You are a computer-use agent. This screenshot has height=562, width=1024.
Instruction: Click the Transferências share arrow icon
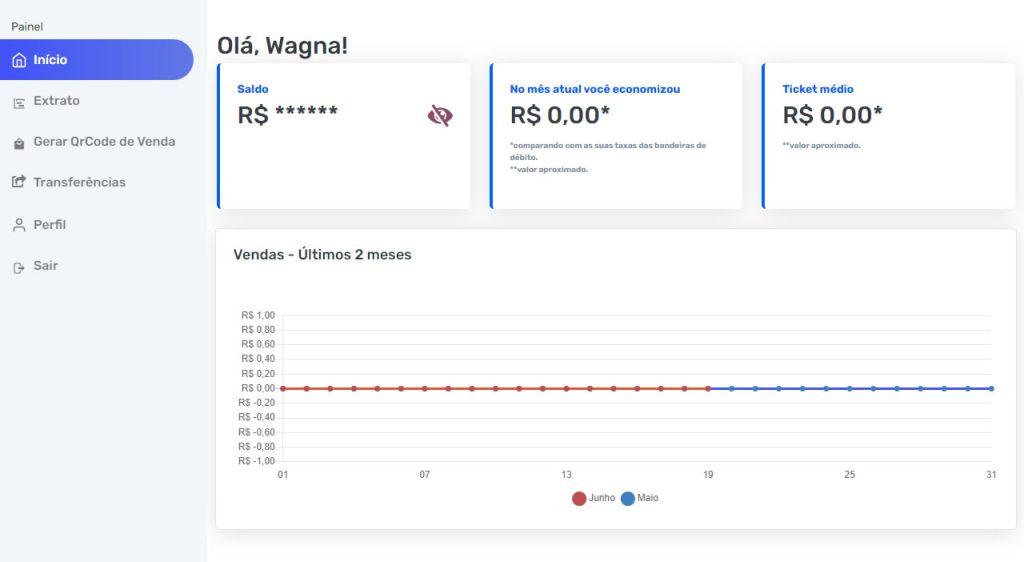click(19, 182)
